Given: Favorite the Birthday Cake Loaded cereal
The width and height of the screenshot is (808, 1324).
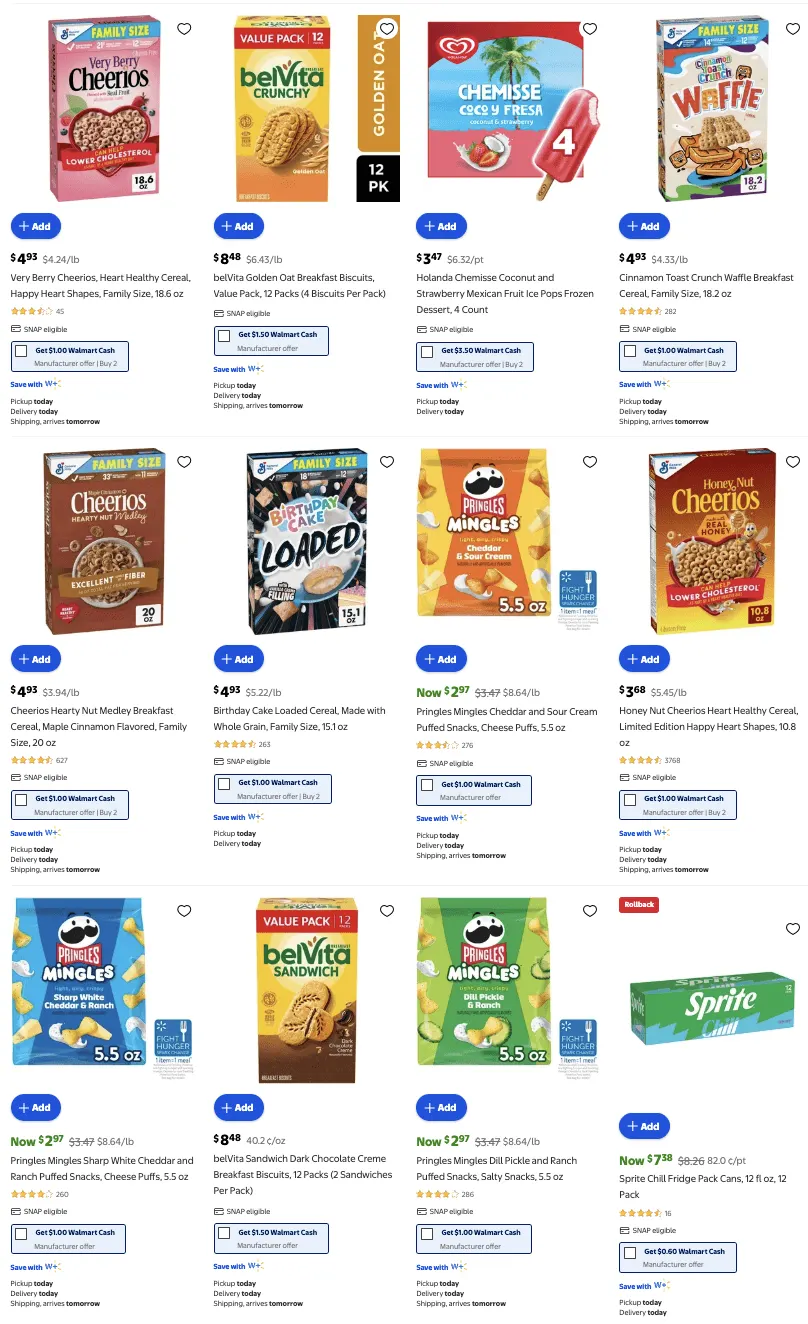Looking at the screenshot, I should click(387, 462).
